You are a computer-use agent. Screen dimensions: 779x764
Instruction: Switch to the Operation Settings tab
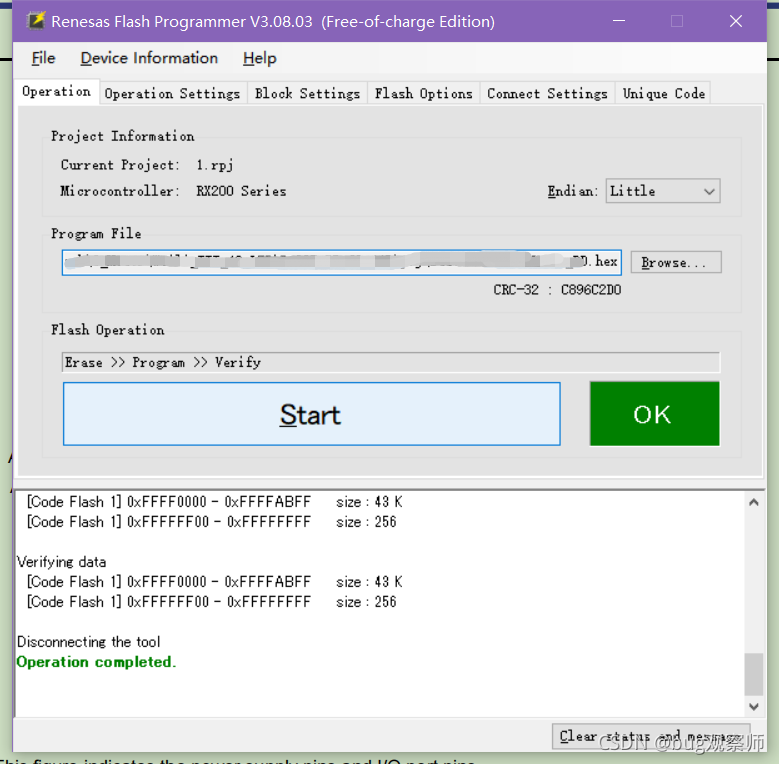click(172, 93)
